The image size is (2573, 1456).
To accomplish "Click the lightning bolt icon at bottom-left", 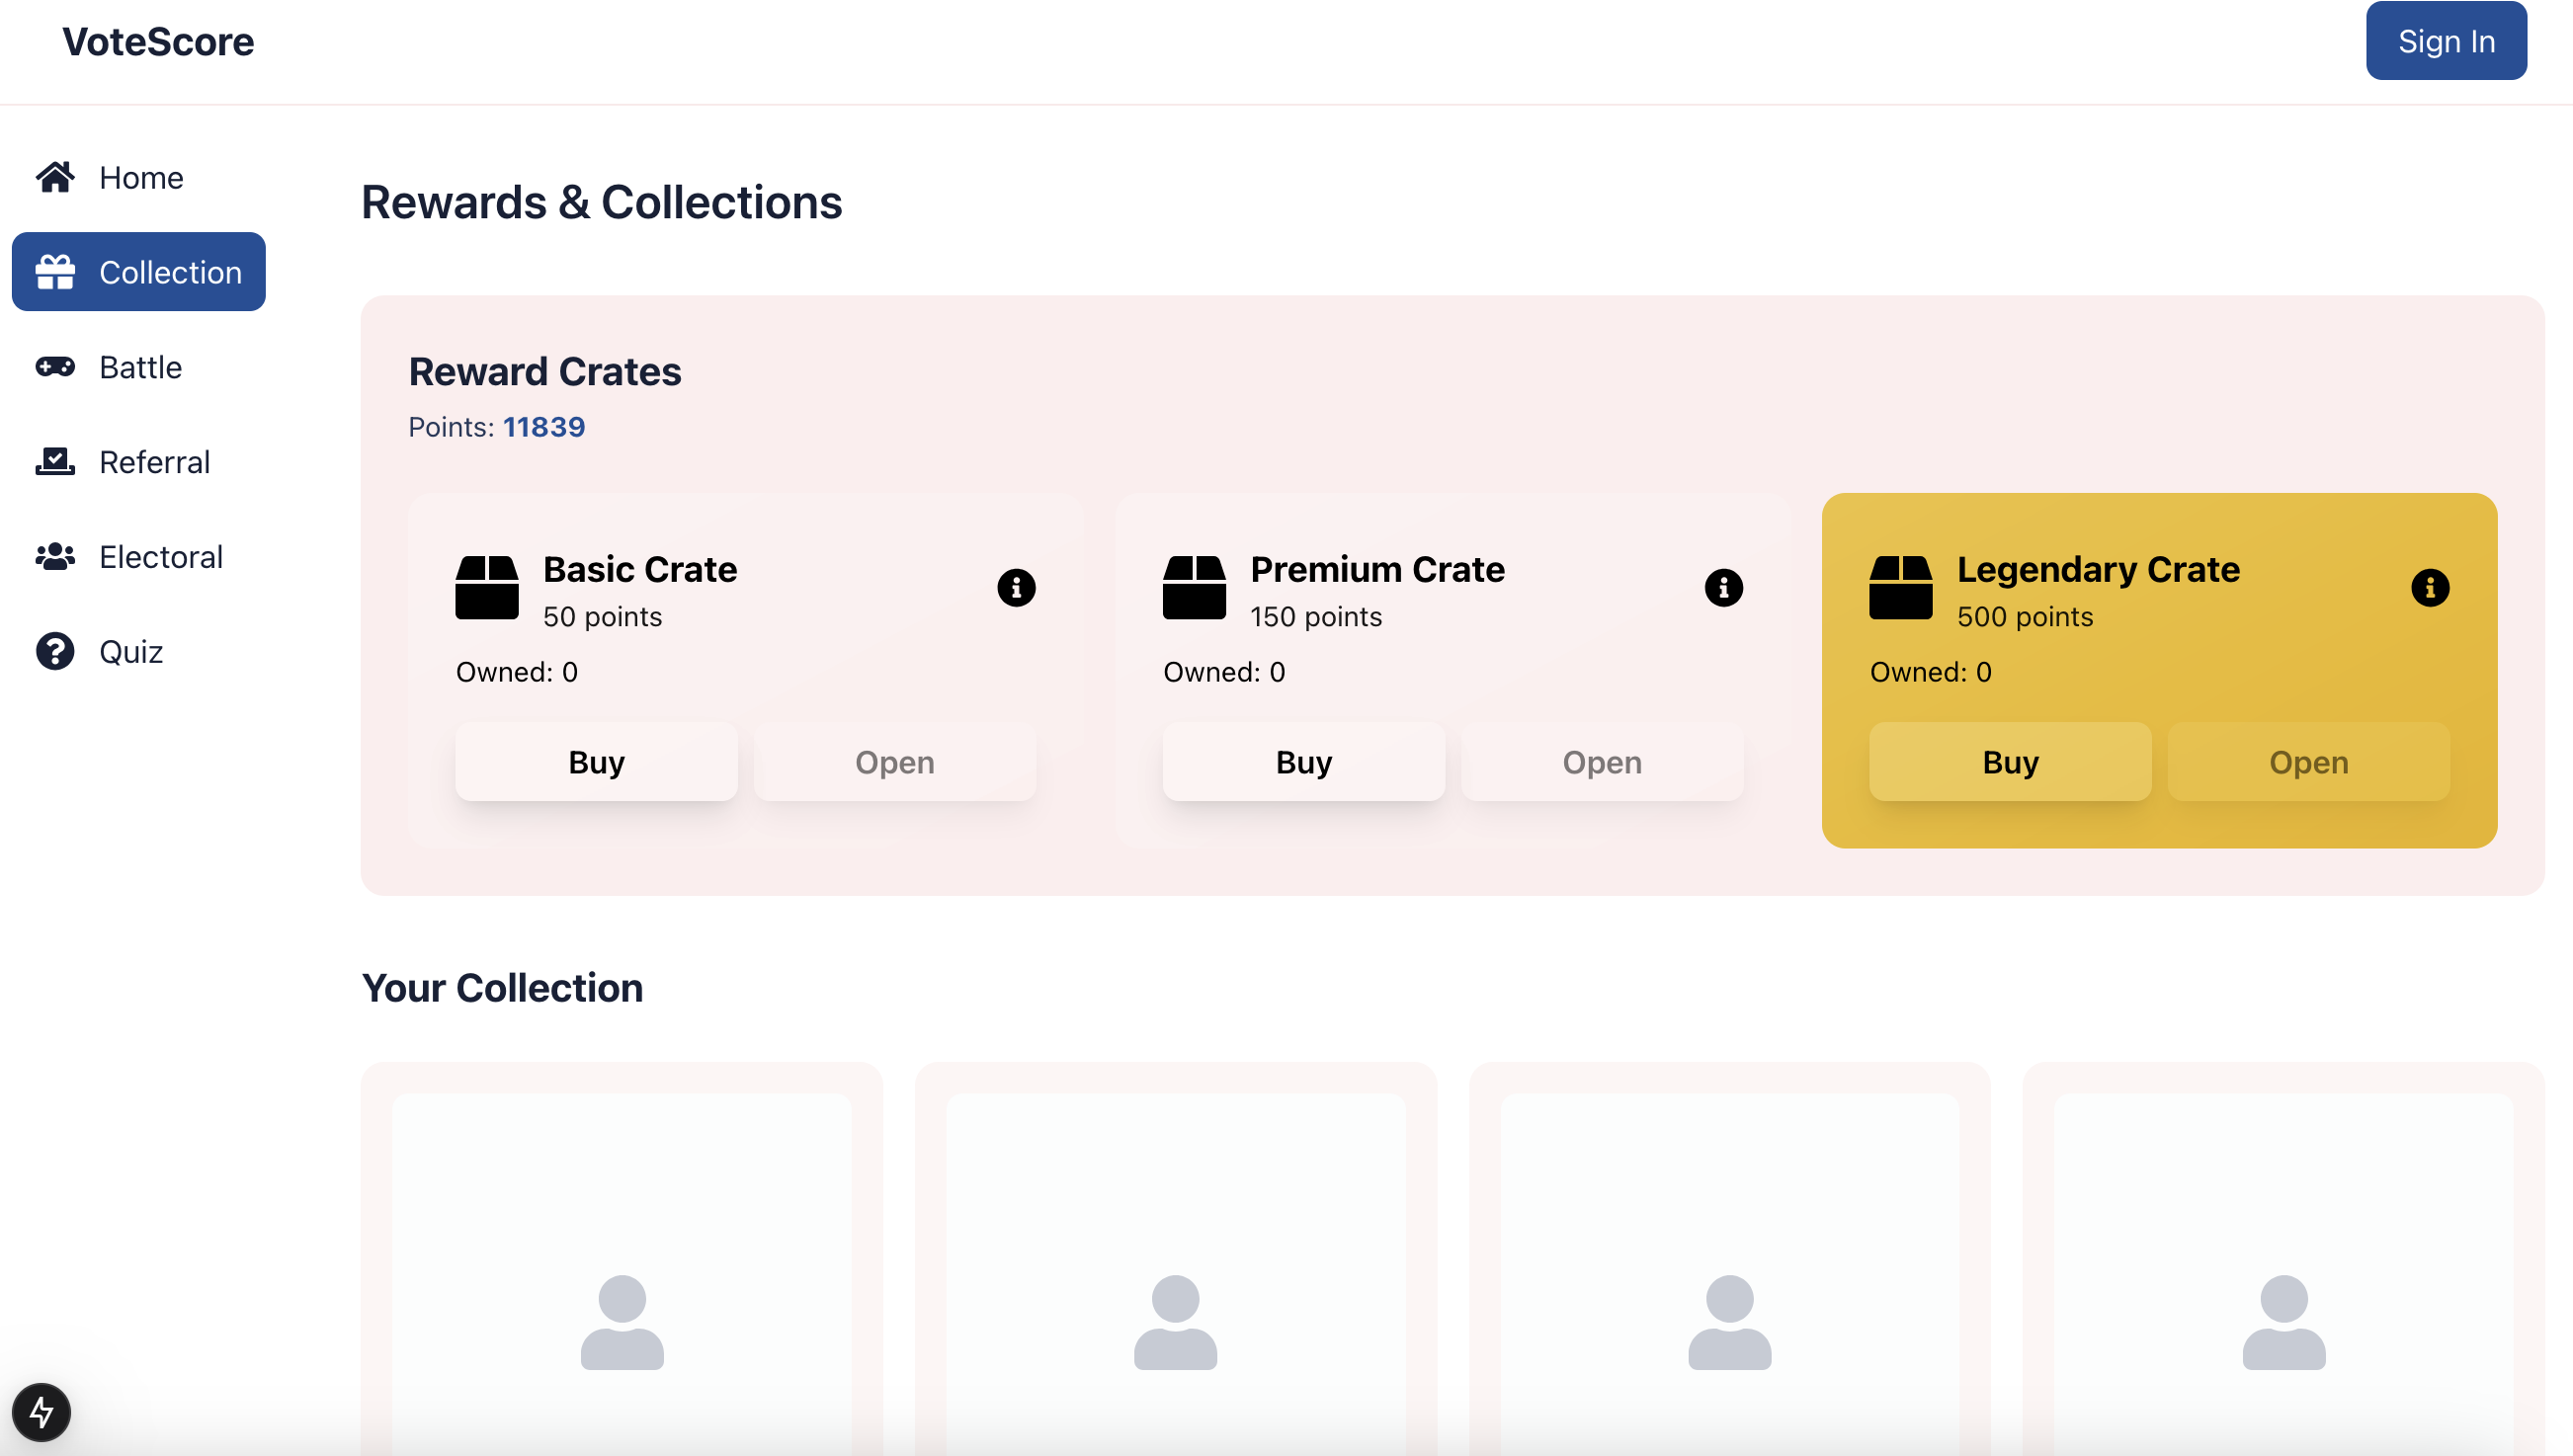I will 41,1412.
